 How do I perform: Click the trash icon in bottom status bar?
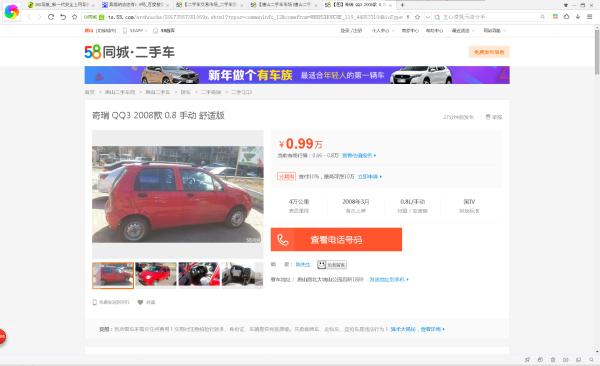click(553, 359)
